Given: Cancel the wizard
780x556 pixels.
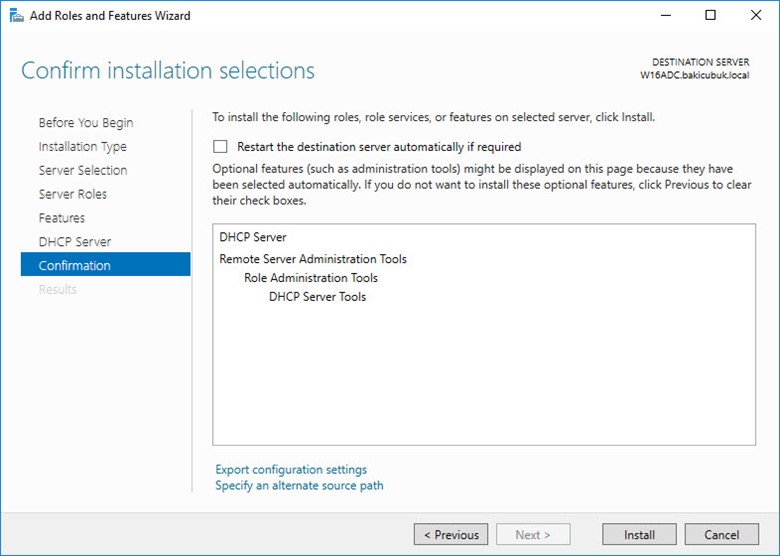Looking at the screenshot, I should (x=721, y=535).
